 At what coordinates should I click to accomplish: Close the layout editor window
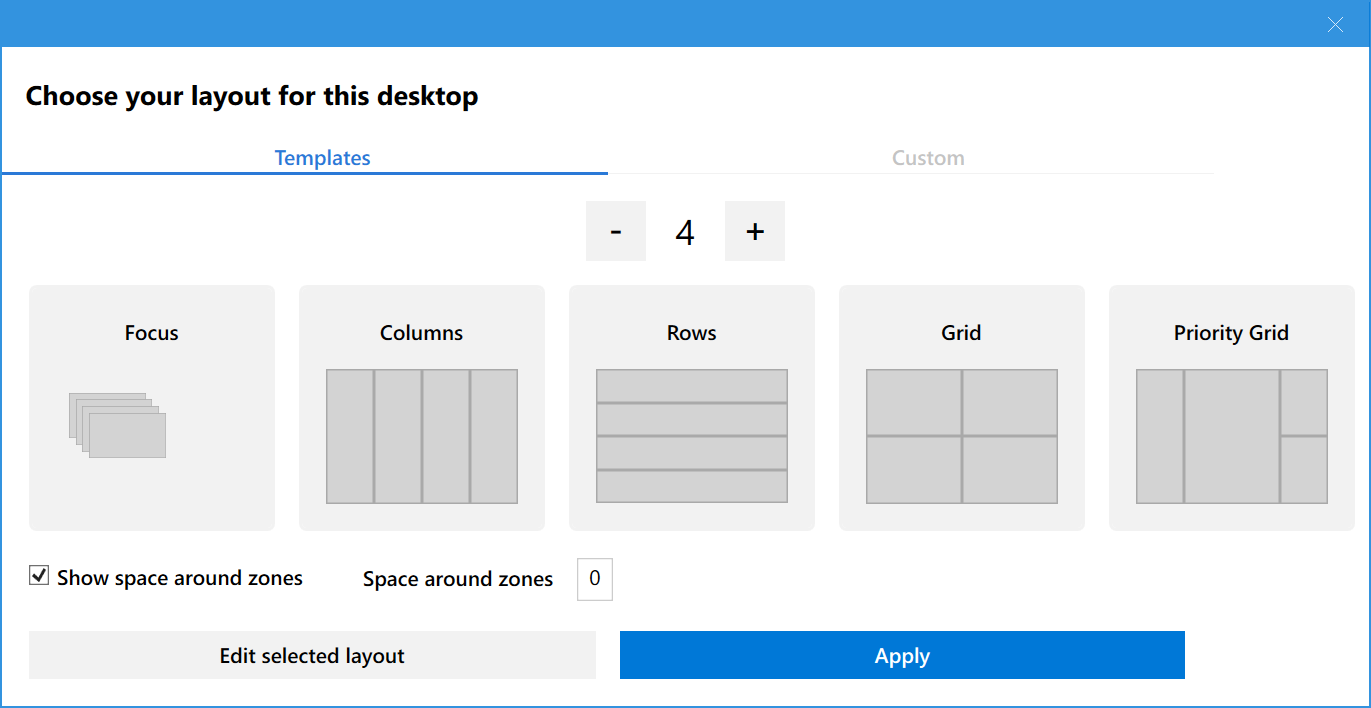pyautogui.click(x=1335, y=25)
